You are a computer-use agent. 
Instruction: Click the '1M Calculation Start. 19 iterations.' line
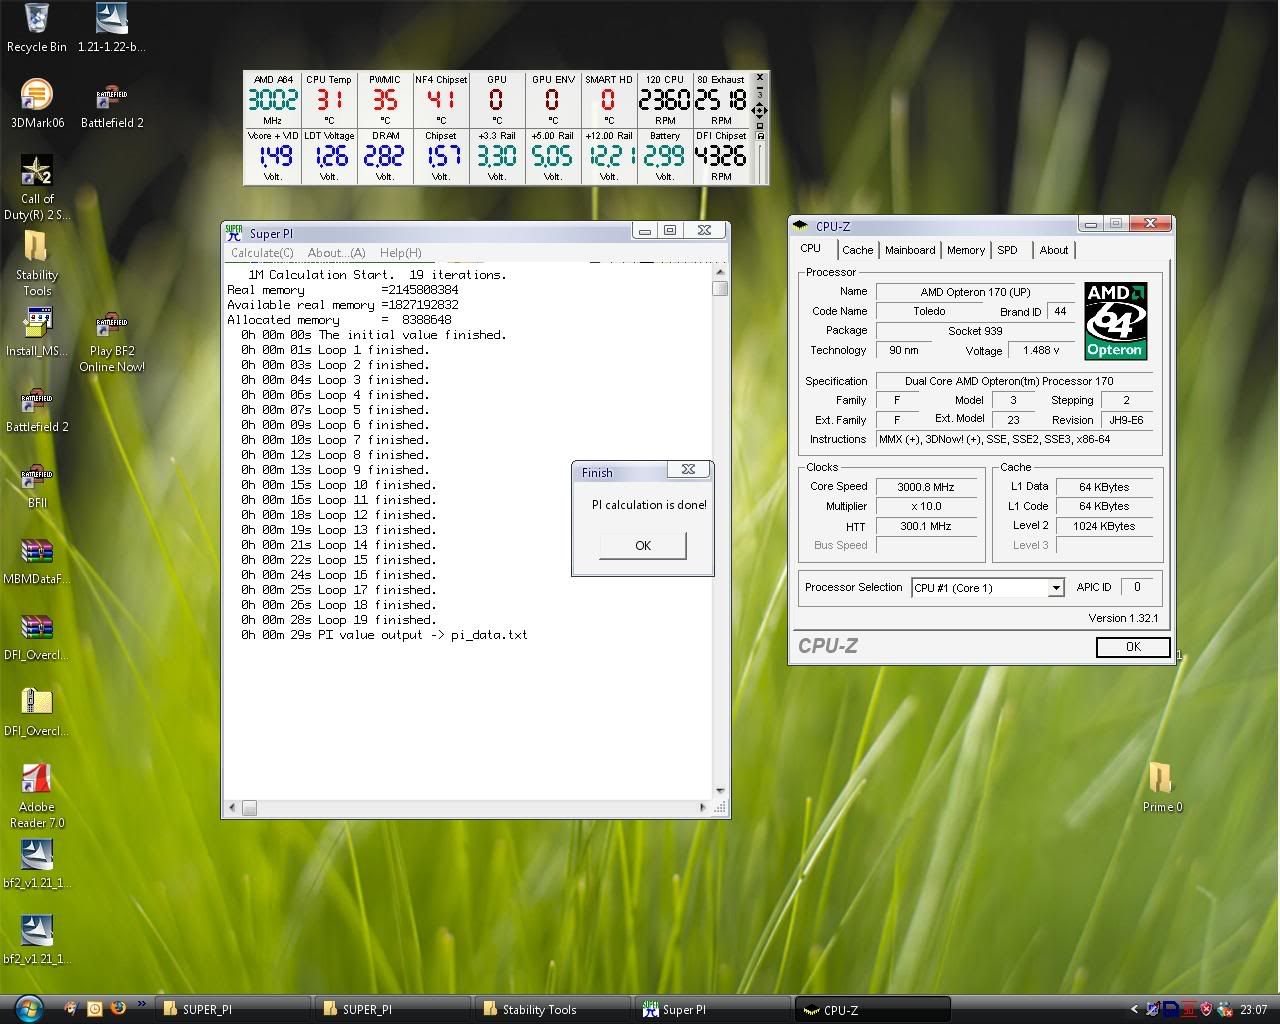(377, 275)
